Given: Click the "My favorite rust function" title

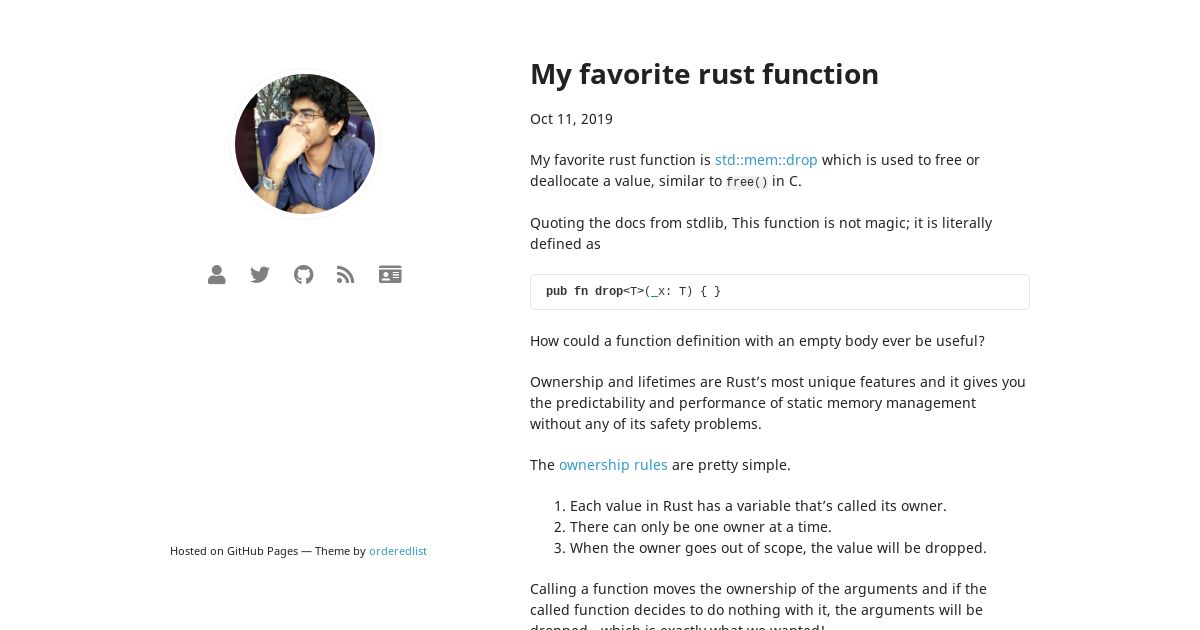Looking at the screenshot, I should tap(704, 74).
